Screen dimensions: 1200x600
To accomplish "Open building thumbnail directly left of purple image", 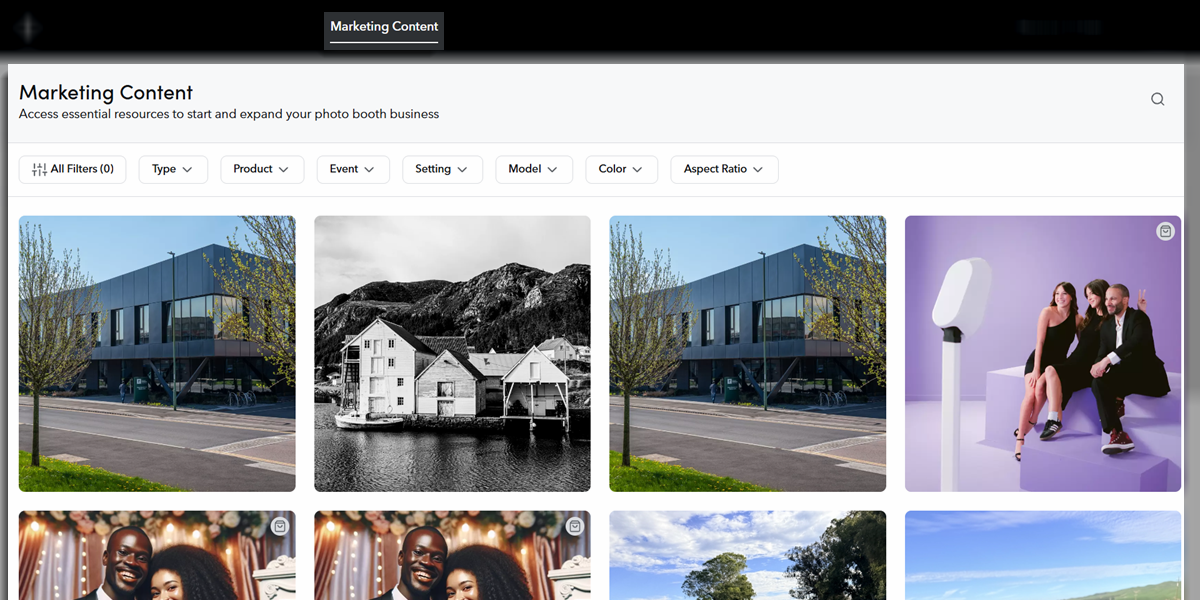I will (748, 354).
